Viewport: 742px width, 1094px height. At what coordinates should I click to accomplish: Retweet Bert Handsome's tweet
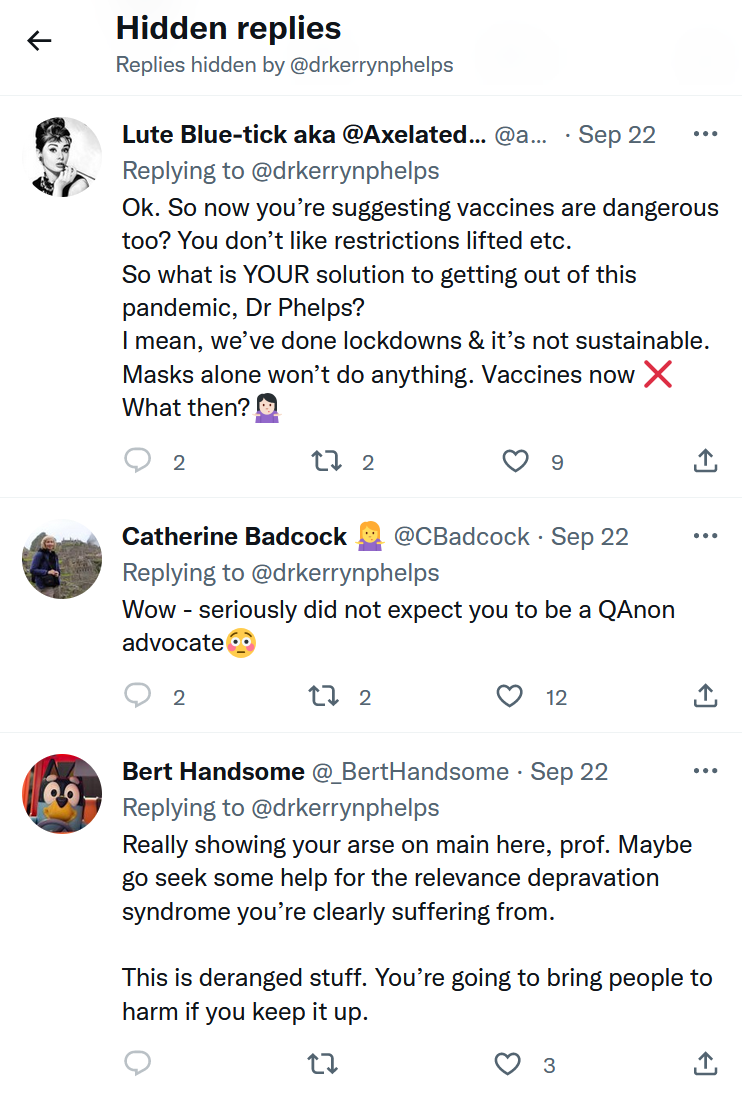coord(323,1064)
